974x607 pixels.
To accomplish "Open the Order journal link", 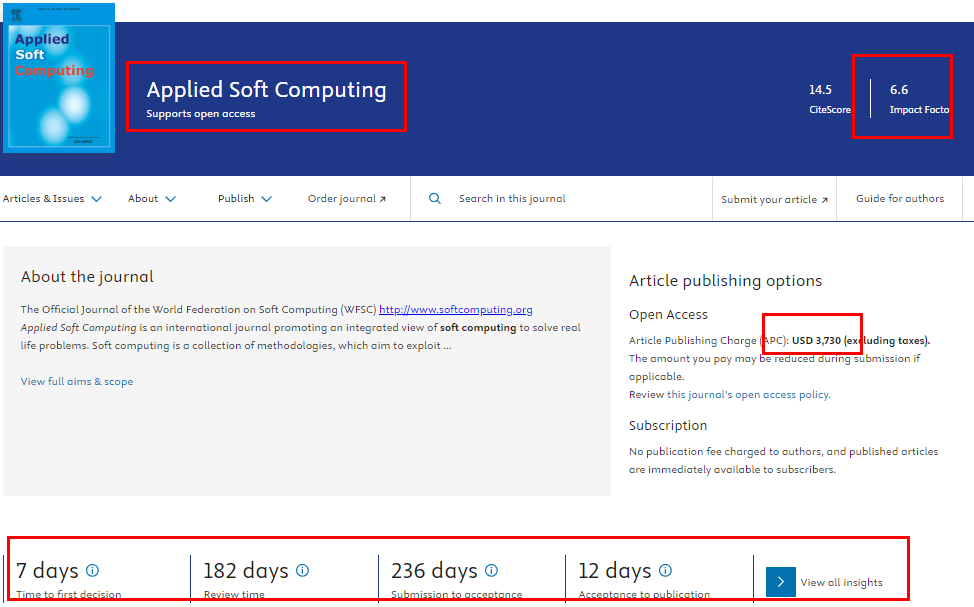I will (347, 199).
